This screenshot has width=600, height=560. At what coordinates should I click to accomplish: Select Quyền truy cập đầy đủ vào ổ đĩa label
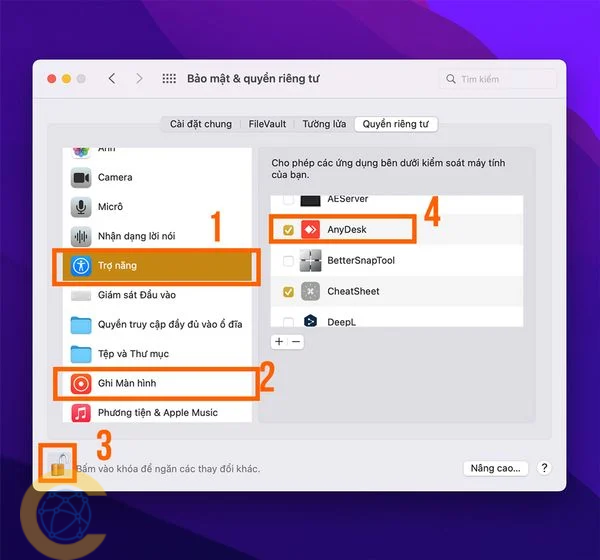170,325
